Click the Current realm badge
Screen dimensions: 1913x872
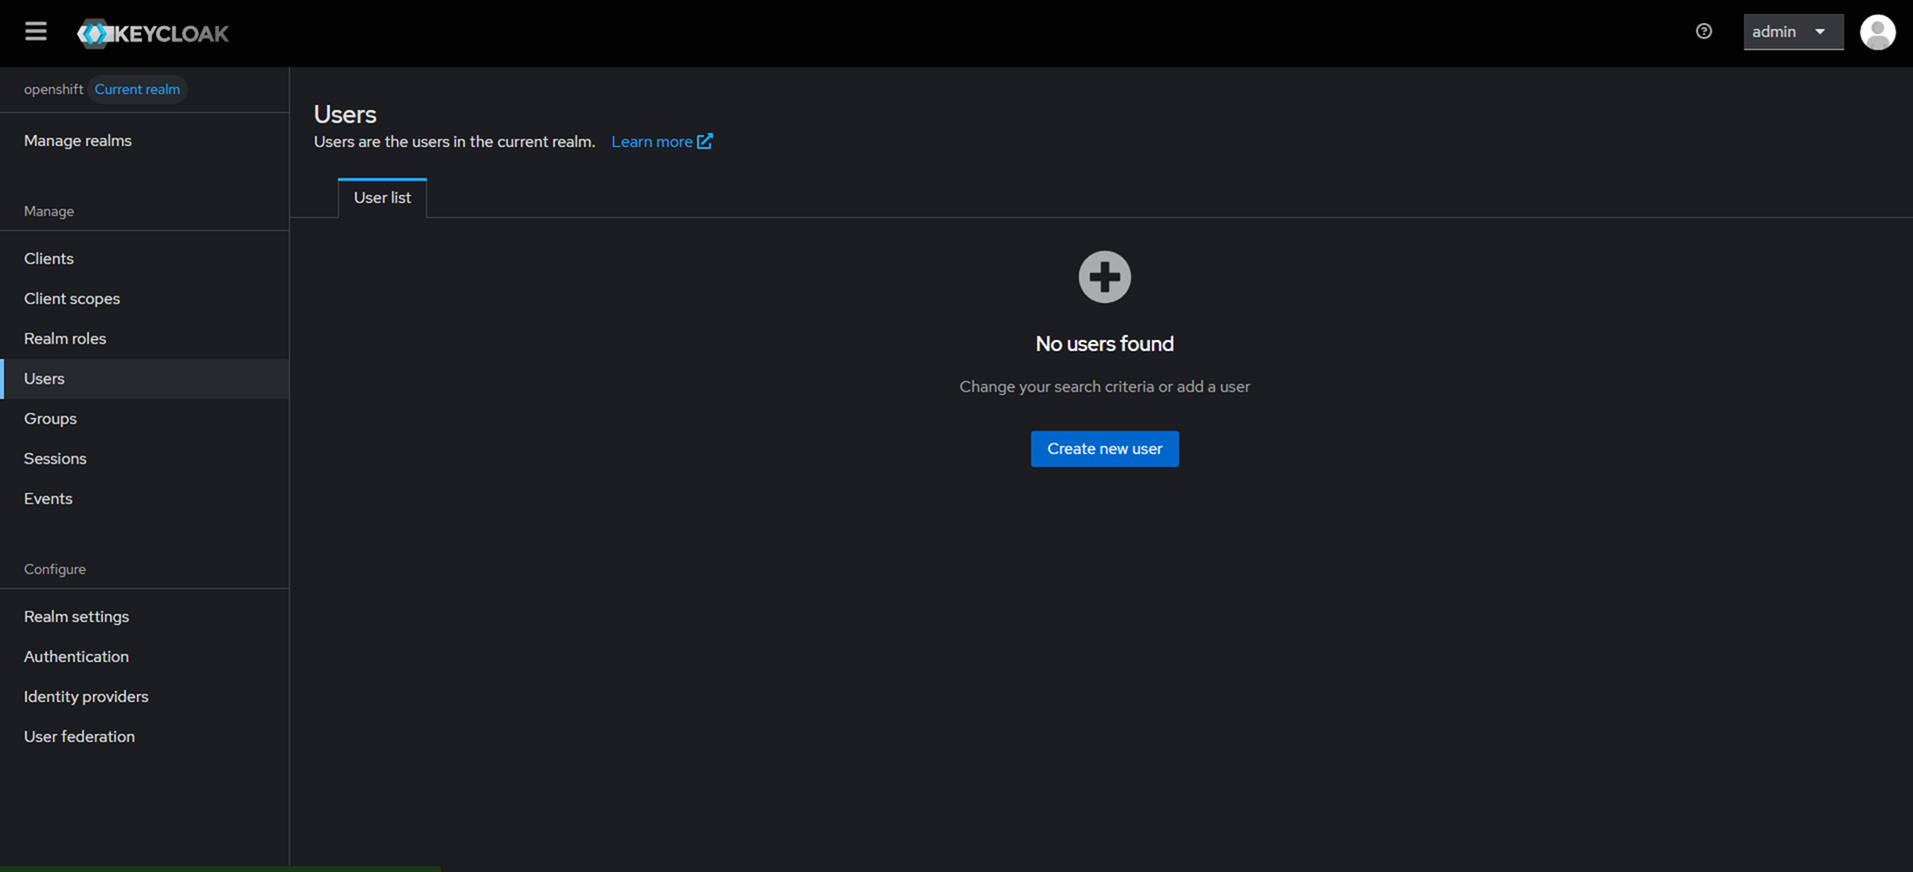(137, 89)
